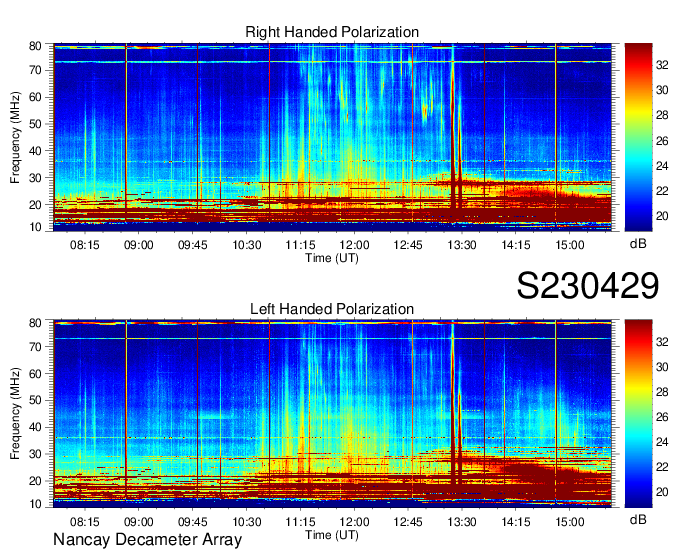Click the 09:00 tick on Right Handed time axis
This screenshot has height=552, width=680.
139,245
